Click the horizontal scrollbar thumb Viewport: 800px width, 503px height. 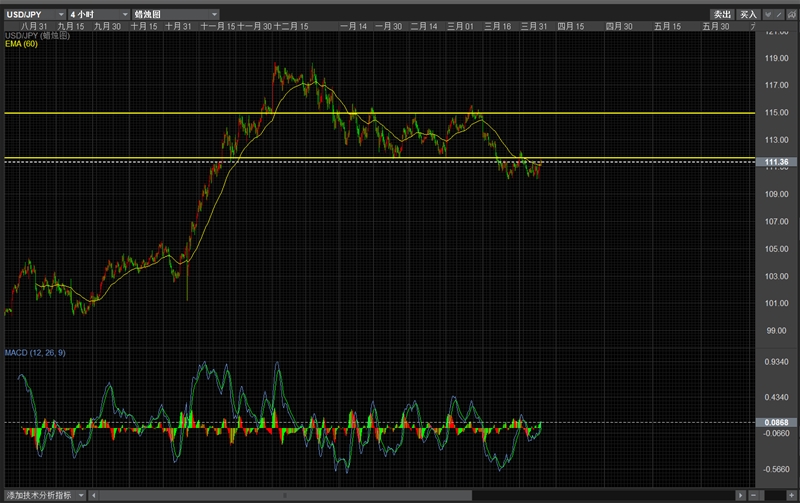pos(286,495)
